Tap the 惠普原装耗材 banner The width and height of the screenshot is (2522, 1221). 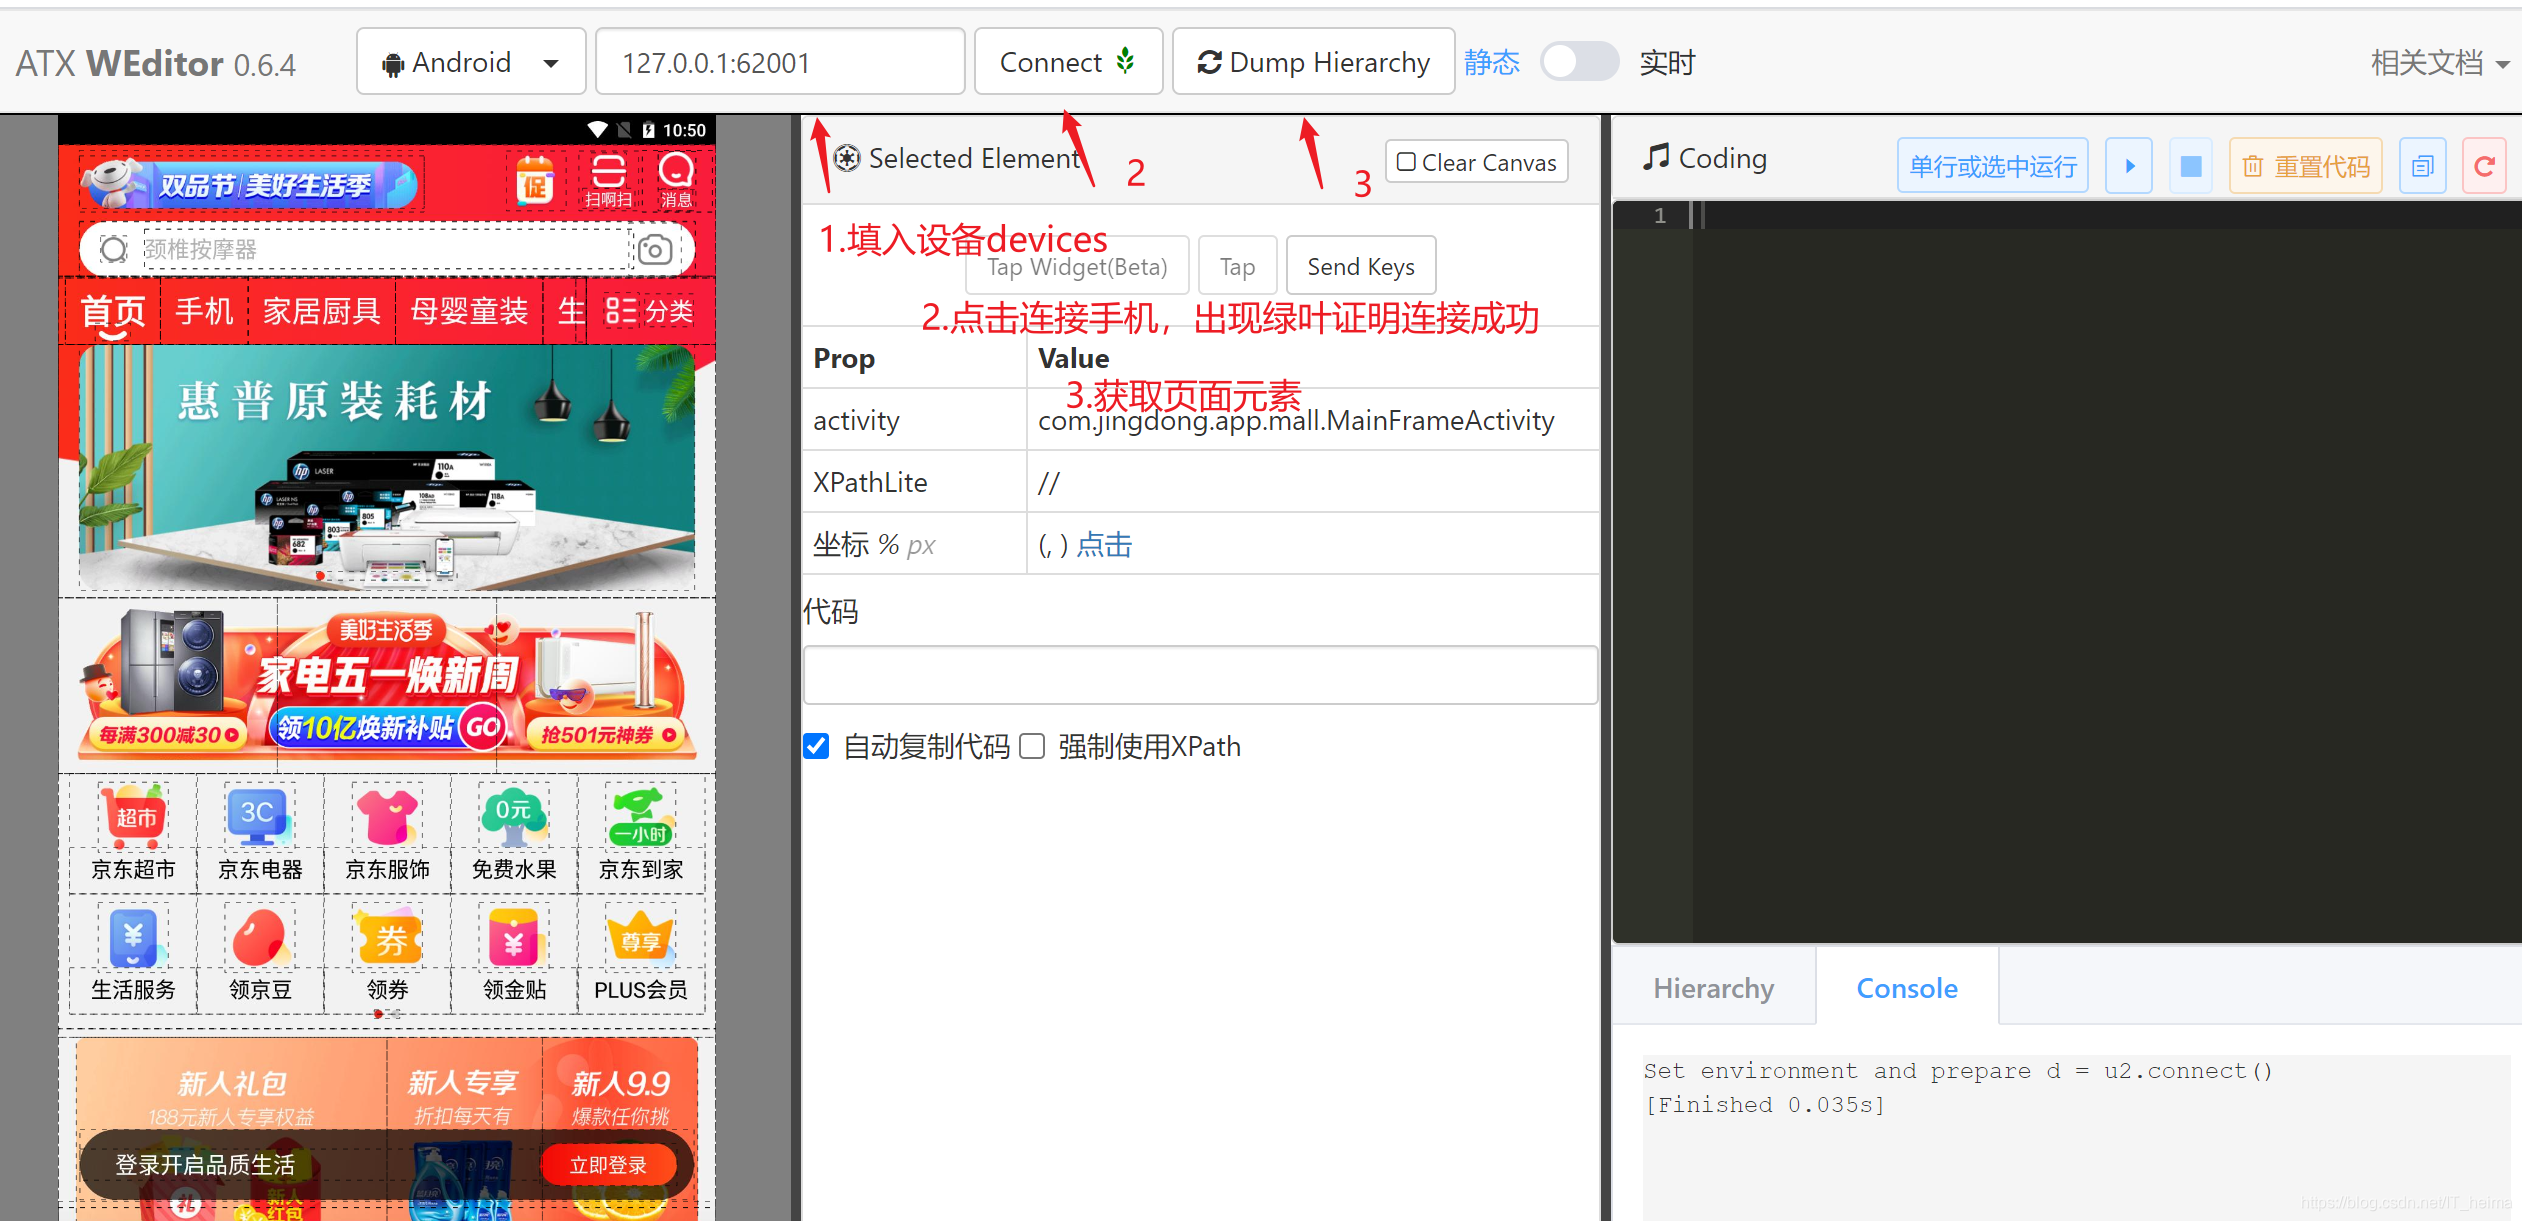coord(387,468)
